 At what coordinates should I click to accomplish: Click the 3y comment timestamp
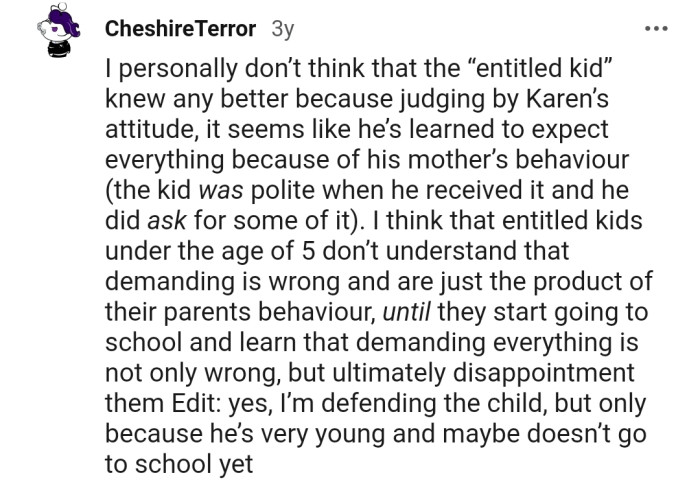(283, 29)
